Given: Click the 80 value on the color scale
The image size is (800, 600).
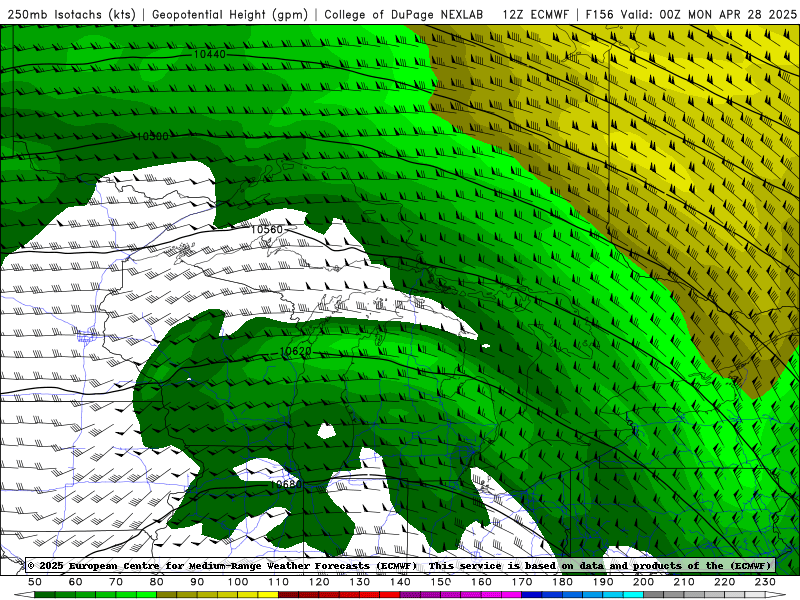Looking at the screenshot, I should coord(156,582).
